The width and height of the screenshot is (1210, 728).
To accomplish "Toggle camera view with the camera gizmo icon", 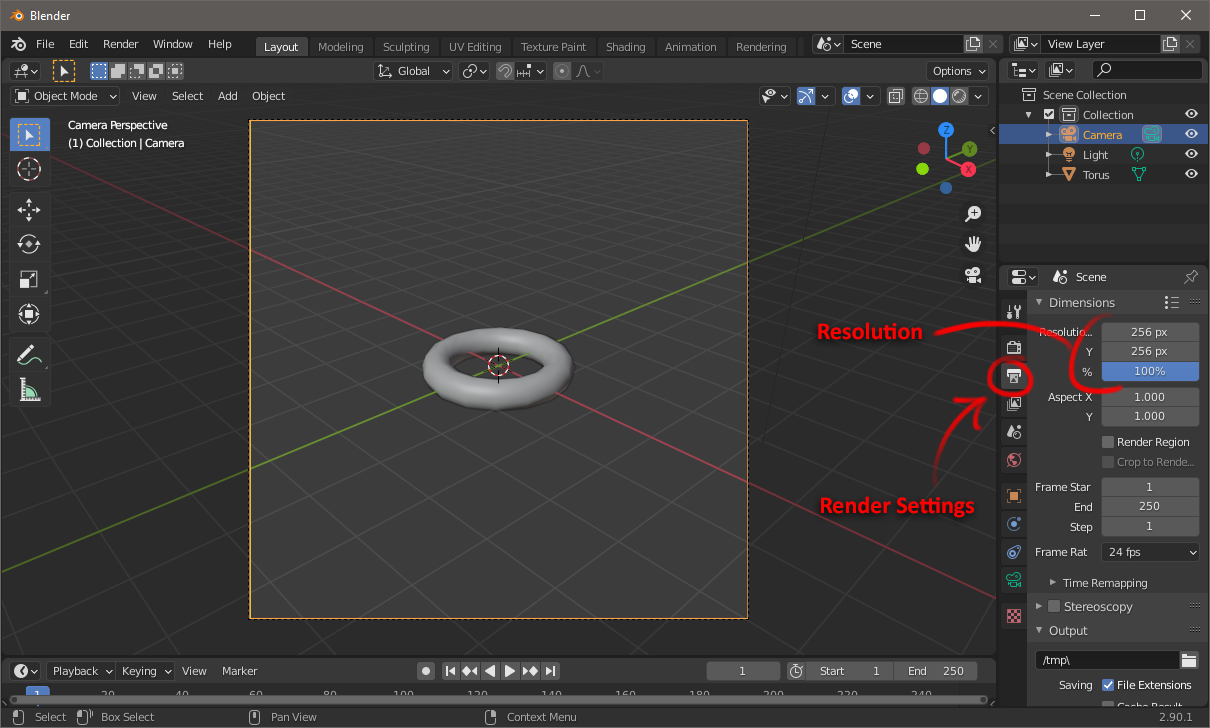I will pos(972,274).
